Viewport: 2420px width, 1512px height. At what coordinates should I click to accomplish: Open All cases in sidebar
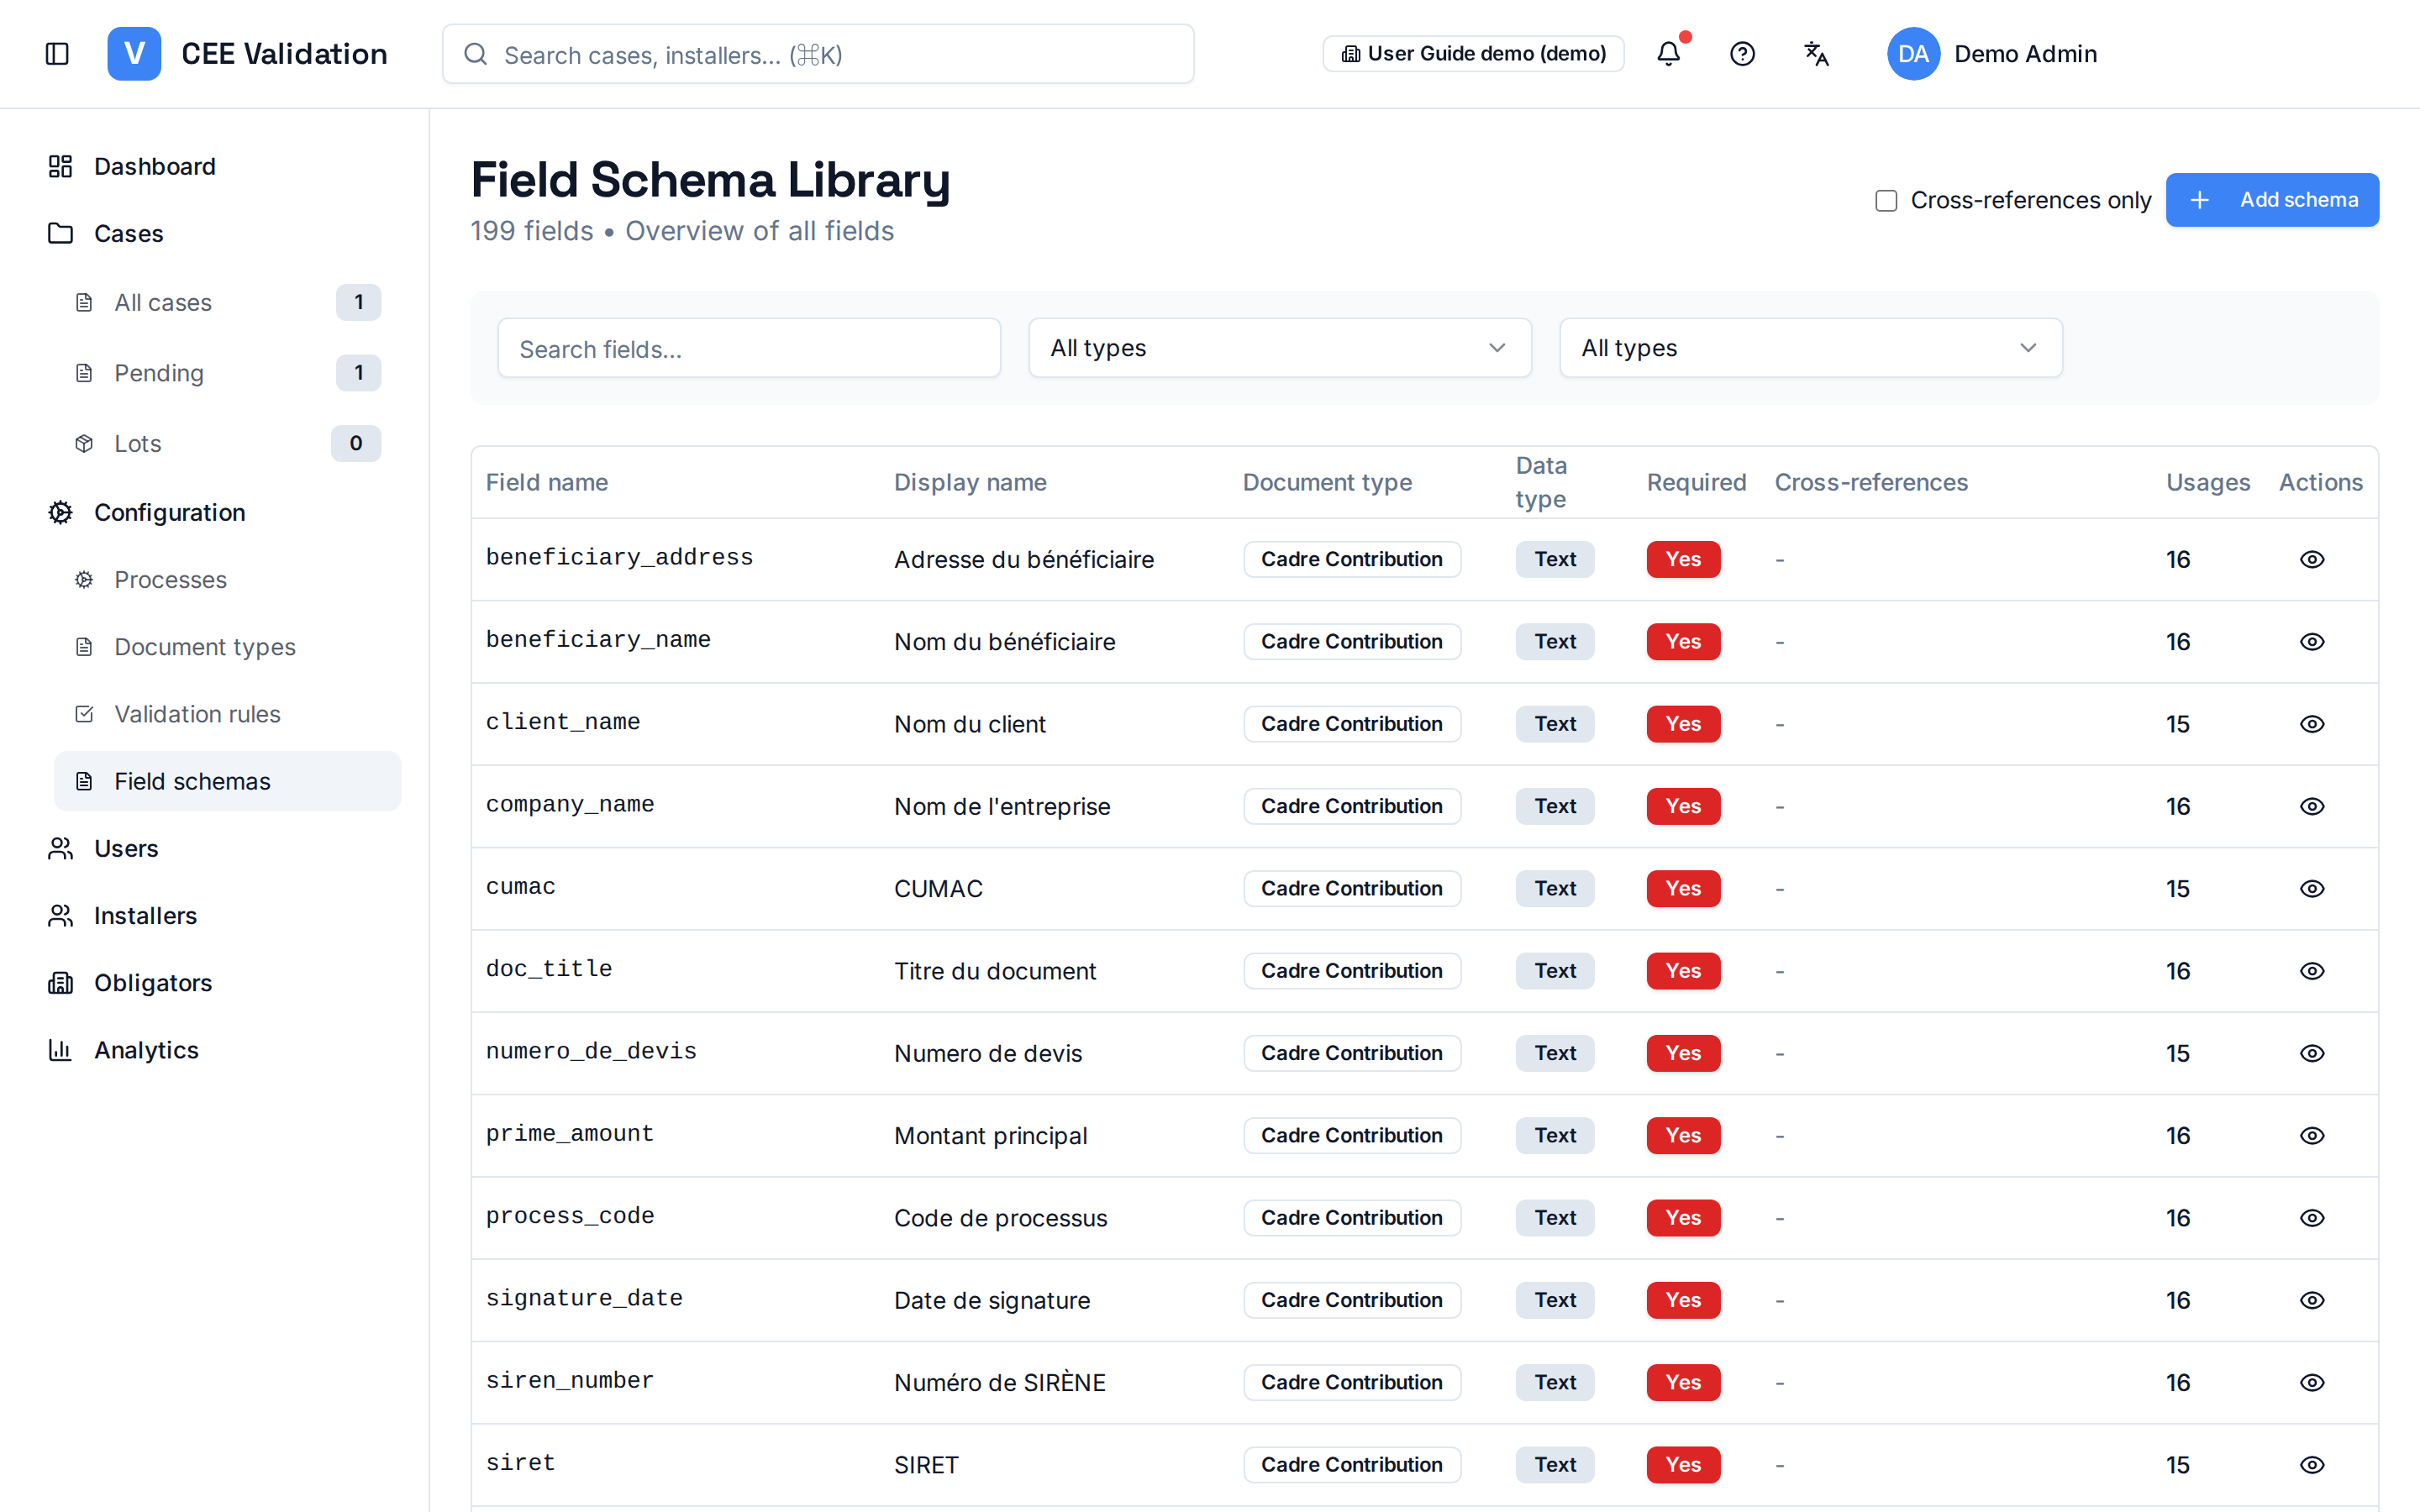coord(228,303)
